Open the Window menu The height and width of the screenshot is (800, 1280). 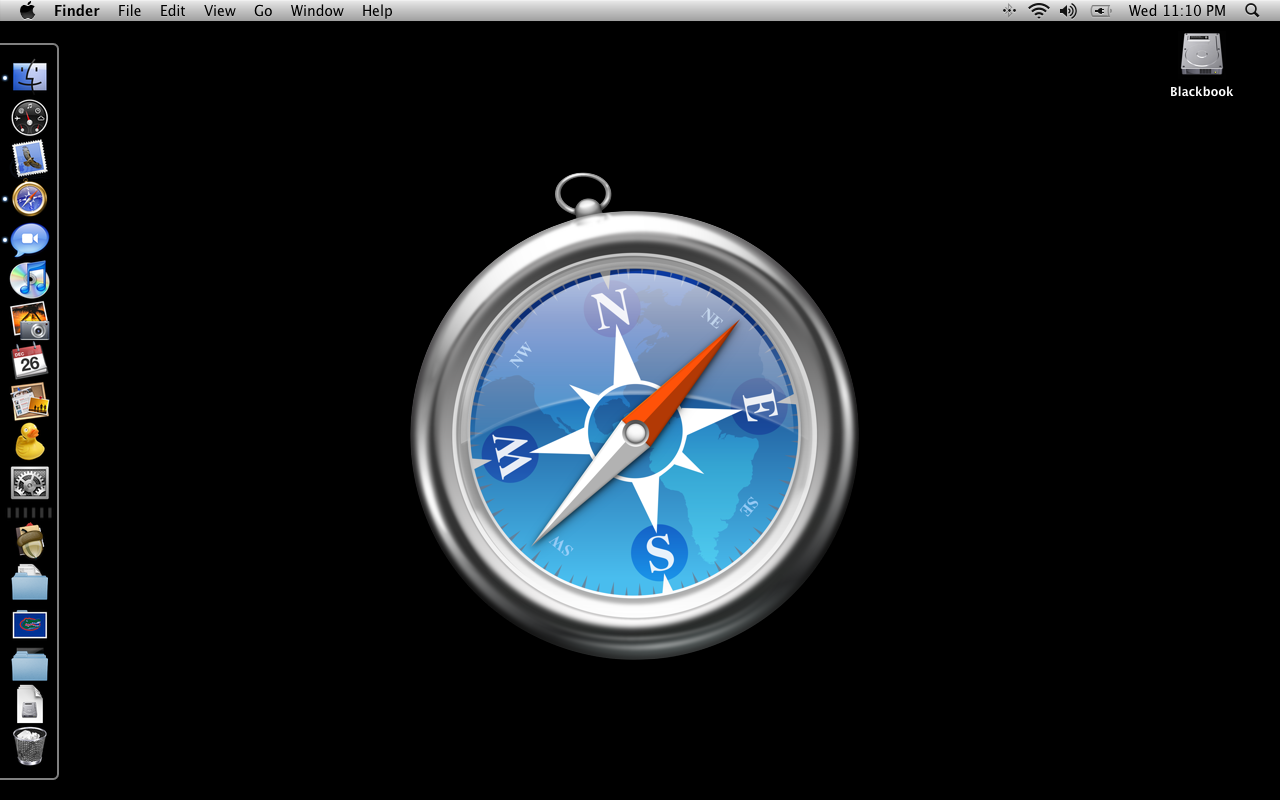click(317, 11)
